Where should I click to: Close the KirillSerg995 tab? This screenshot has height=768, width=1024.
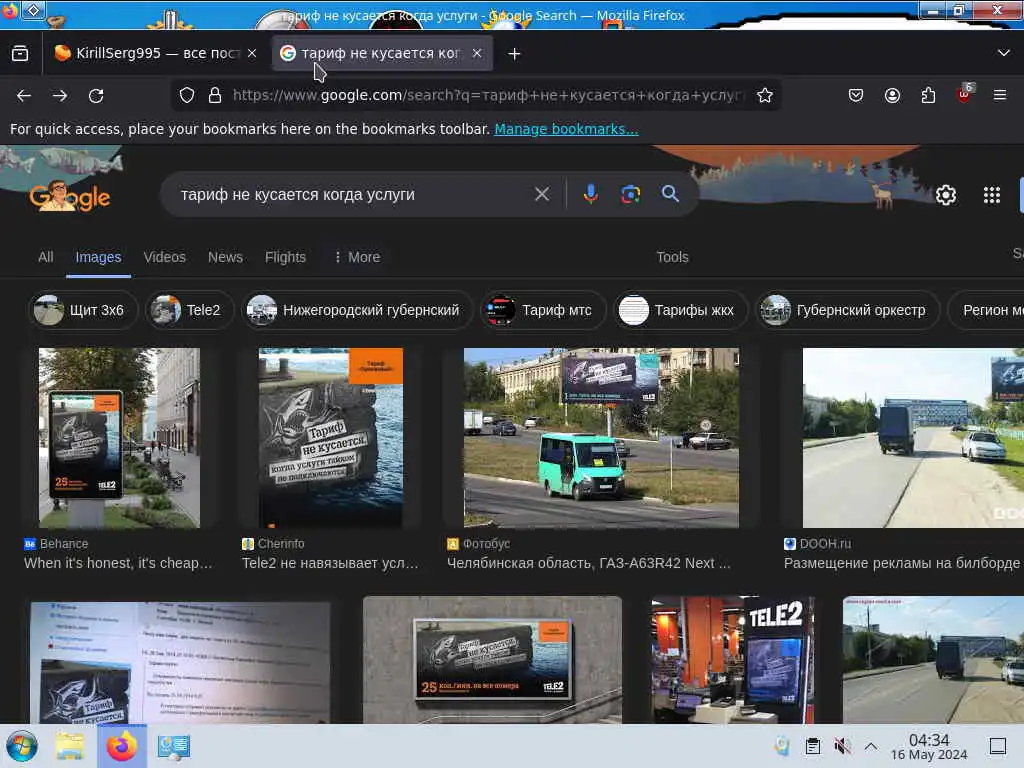coord(252,53)
